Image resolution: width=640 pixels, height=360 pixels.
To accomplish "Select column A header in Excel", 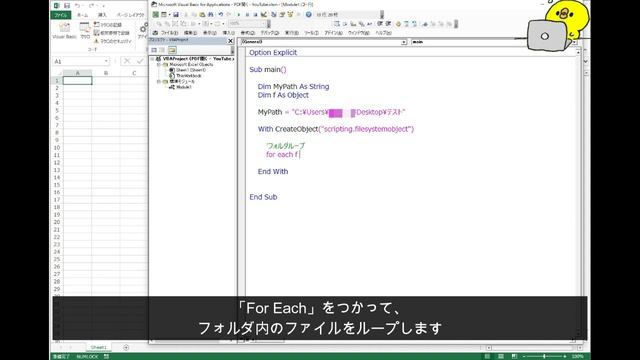I will pos(78,73).
